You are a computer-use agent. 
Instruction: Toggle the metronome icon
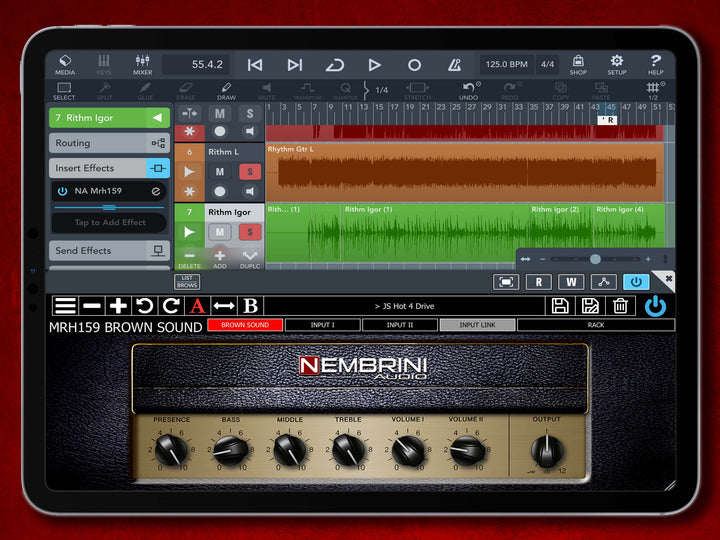[x=454, y=65]
